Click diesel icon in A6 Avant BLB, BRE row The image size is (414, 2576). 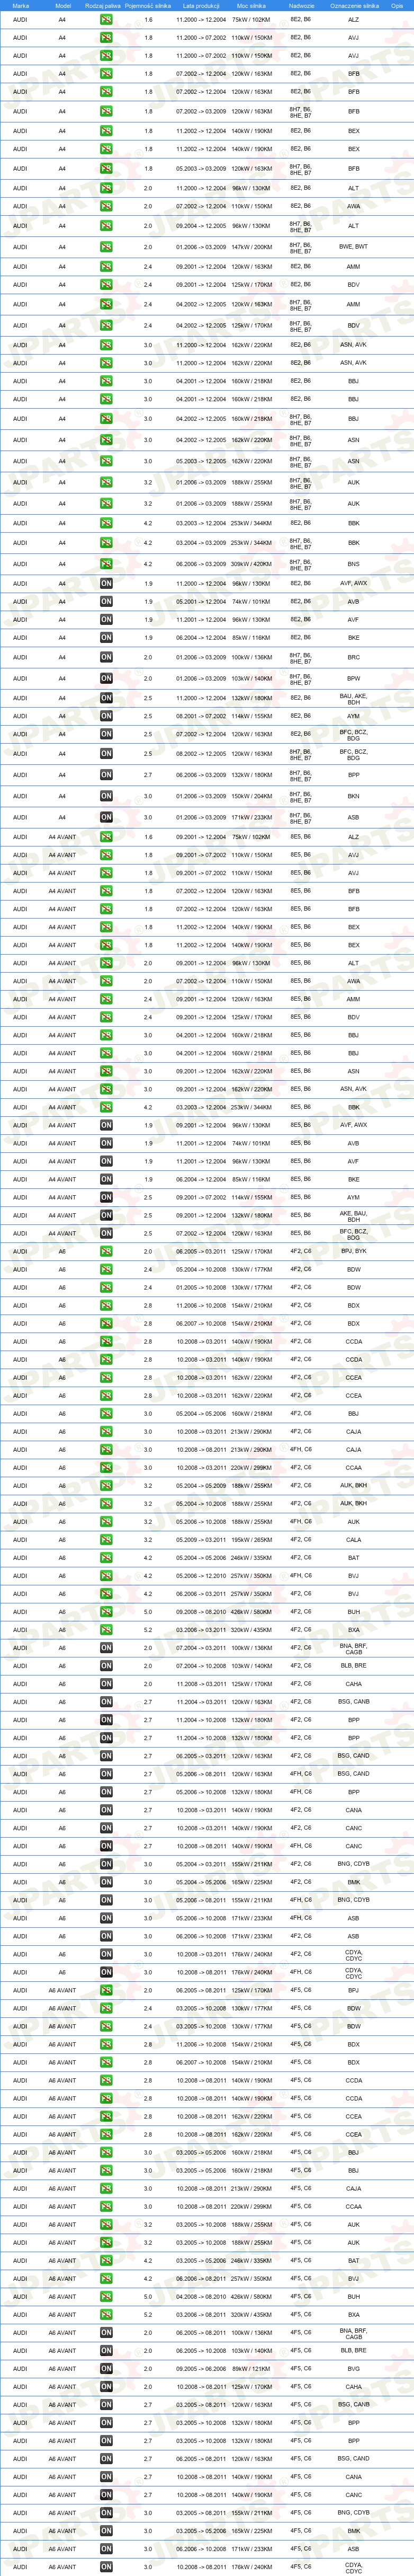coord(106,2351)
